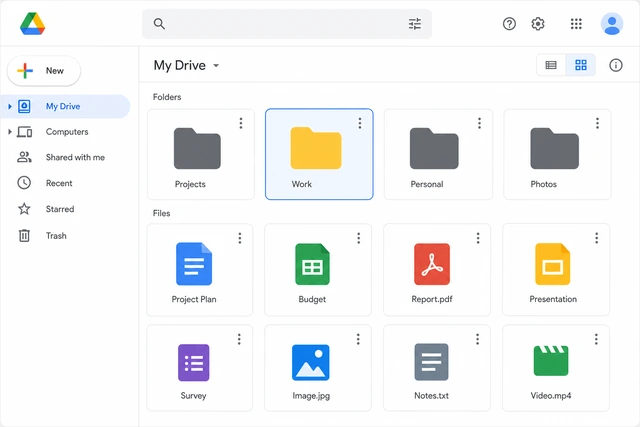The image size is (640, 427).
Task: Click into the Drive search field
Action: point(287,24)
